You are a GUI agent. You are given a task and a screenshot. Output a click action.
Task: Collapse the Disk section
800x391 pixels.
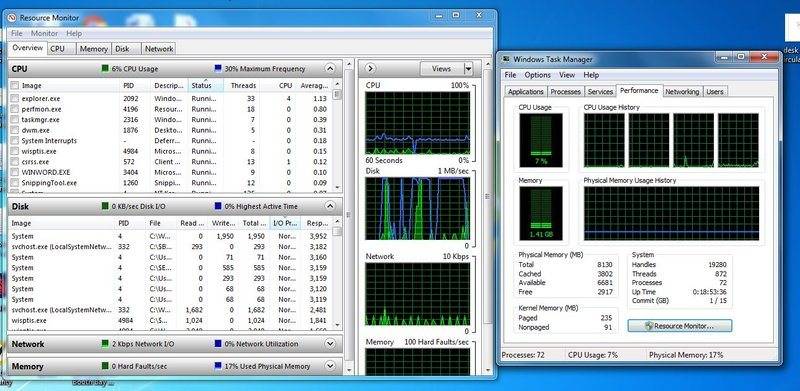[330, 206]
